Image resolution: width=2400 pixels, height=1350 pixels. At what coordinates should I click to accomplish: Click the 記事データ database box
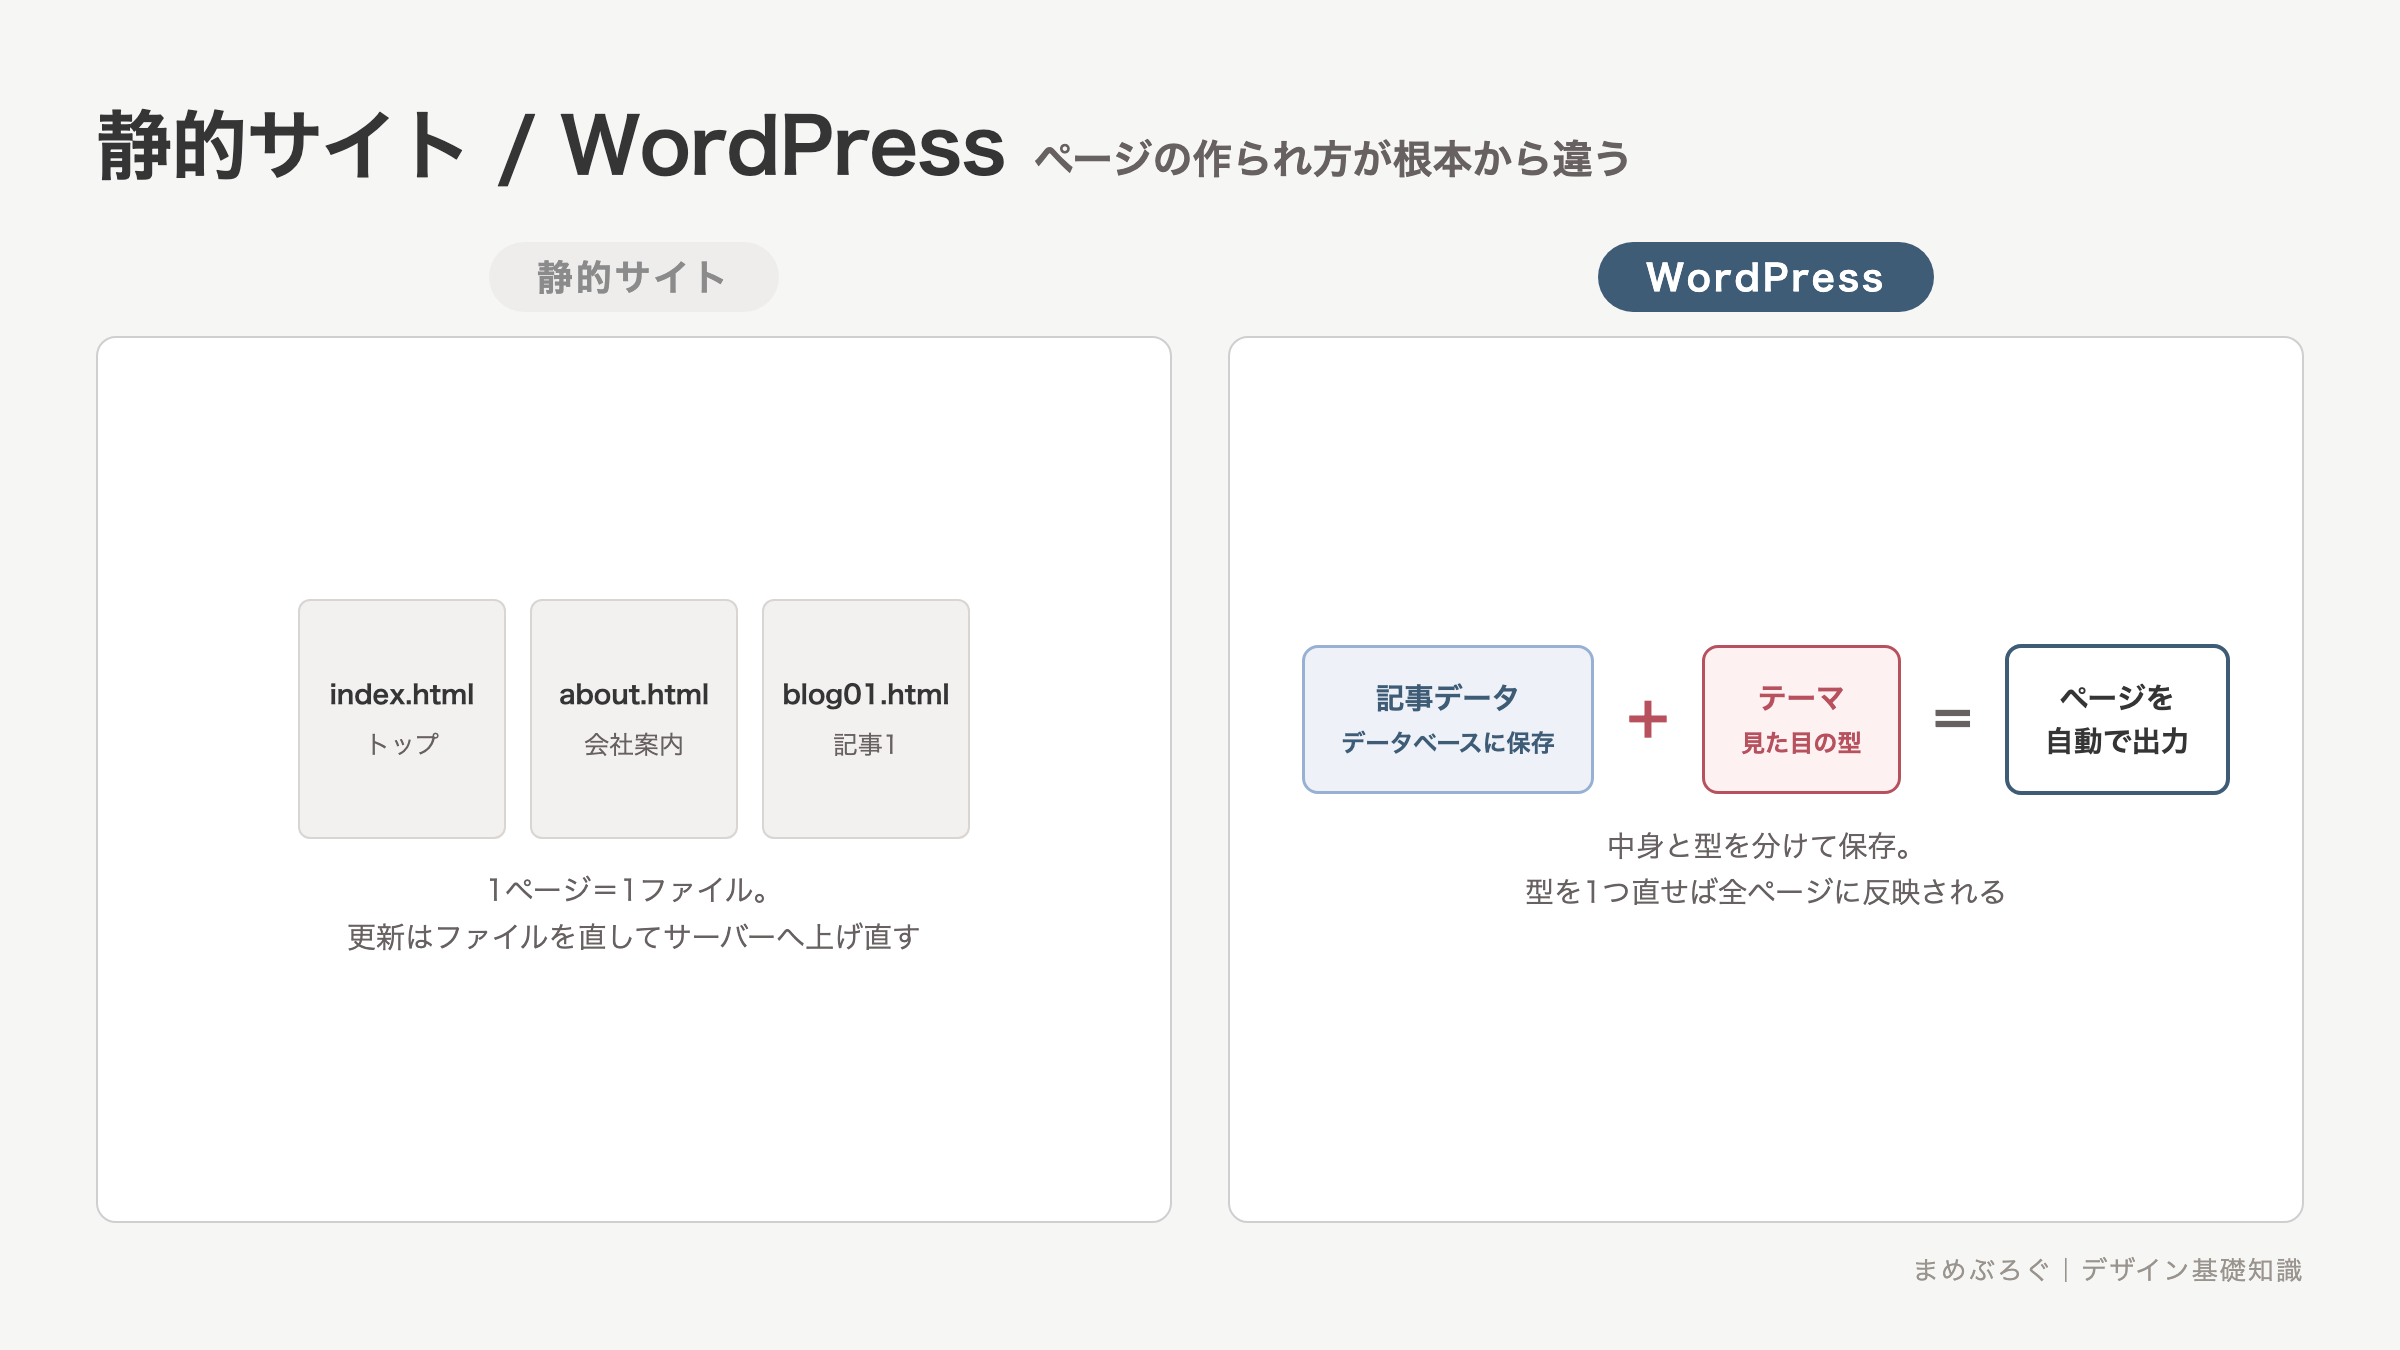pyautogui.click(x=1447, y=719)
